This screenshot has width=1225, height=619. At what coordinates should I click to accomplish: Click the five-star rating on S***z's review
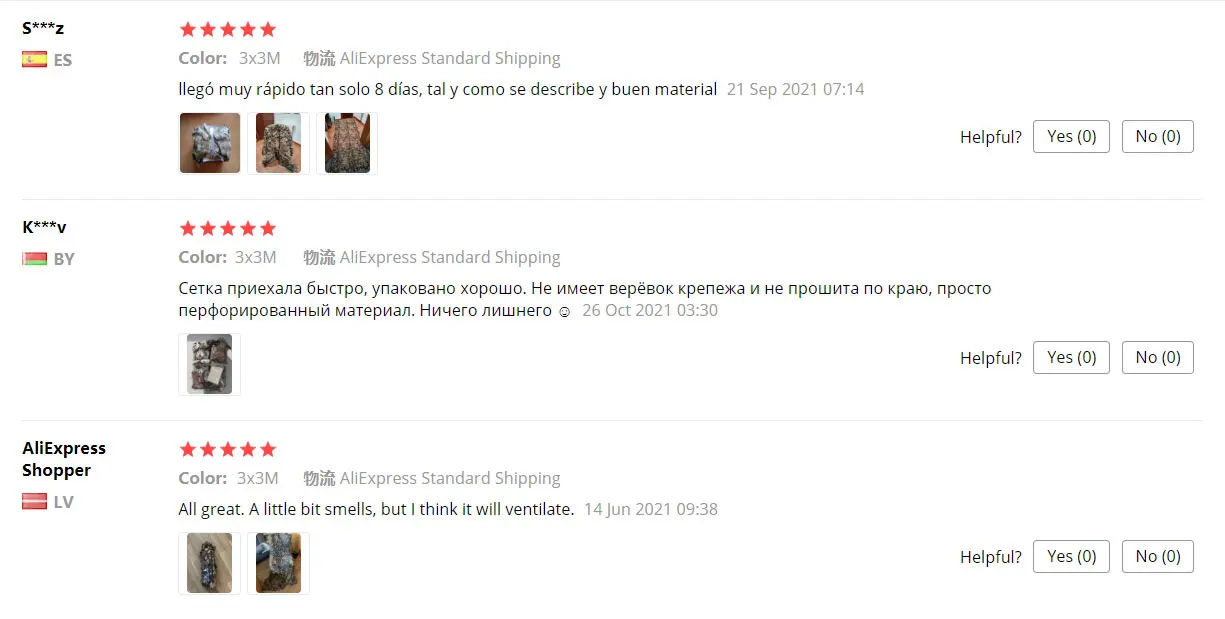pos(227,29)
